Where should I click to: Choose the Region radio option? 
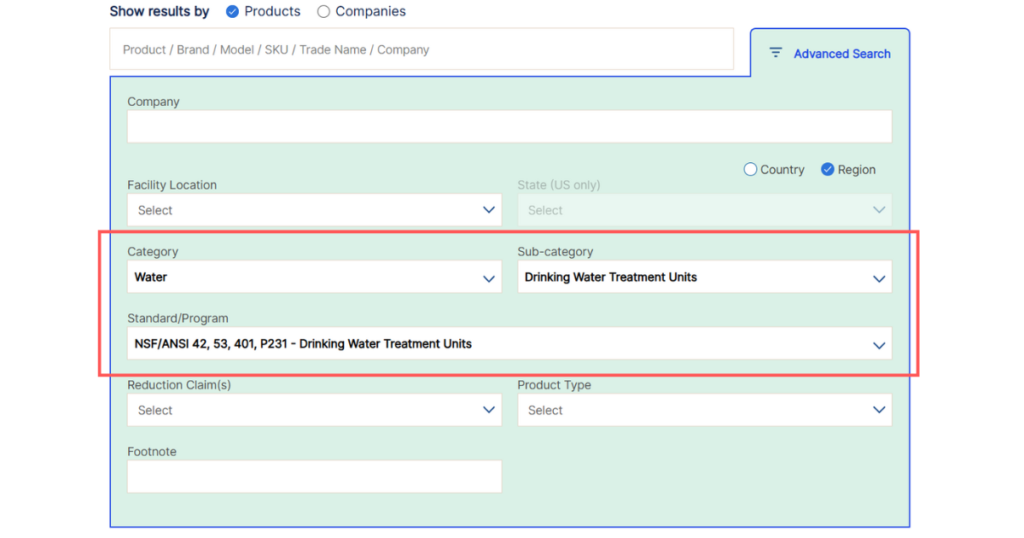[827, 170]
